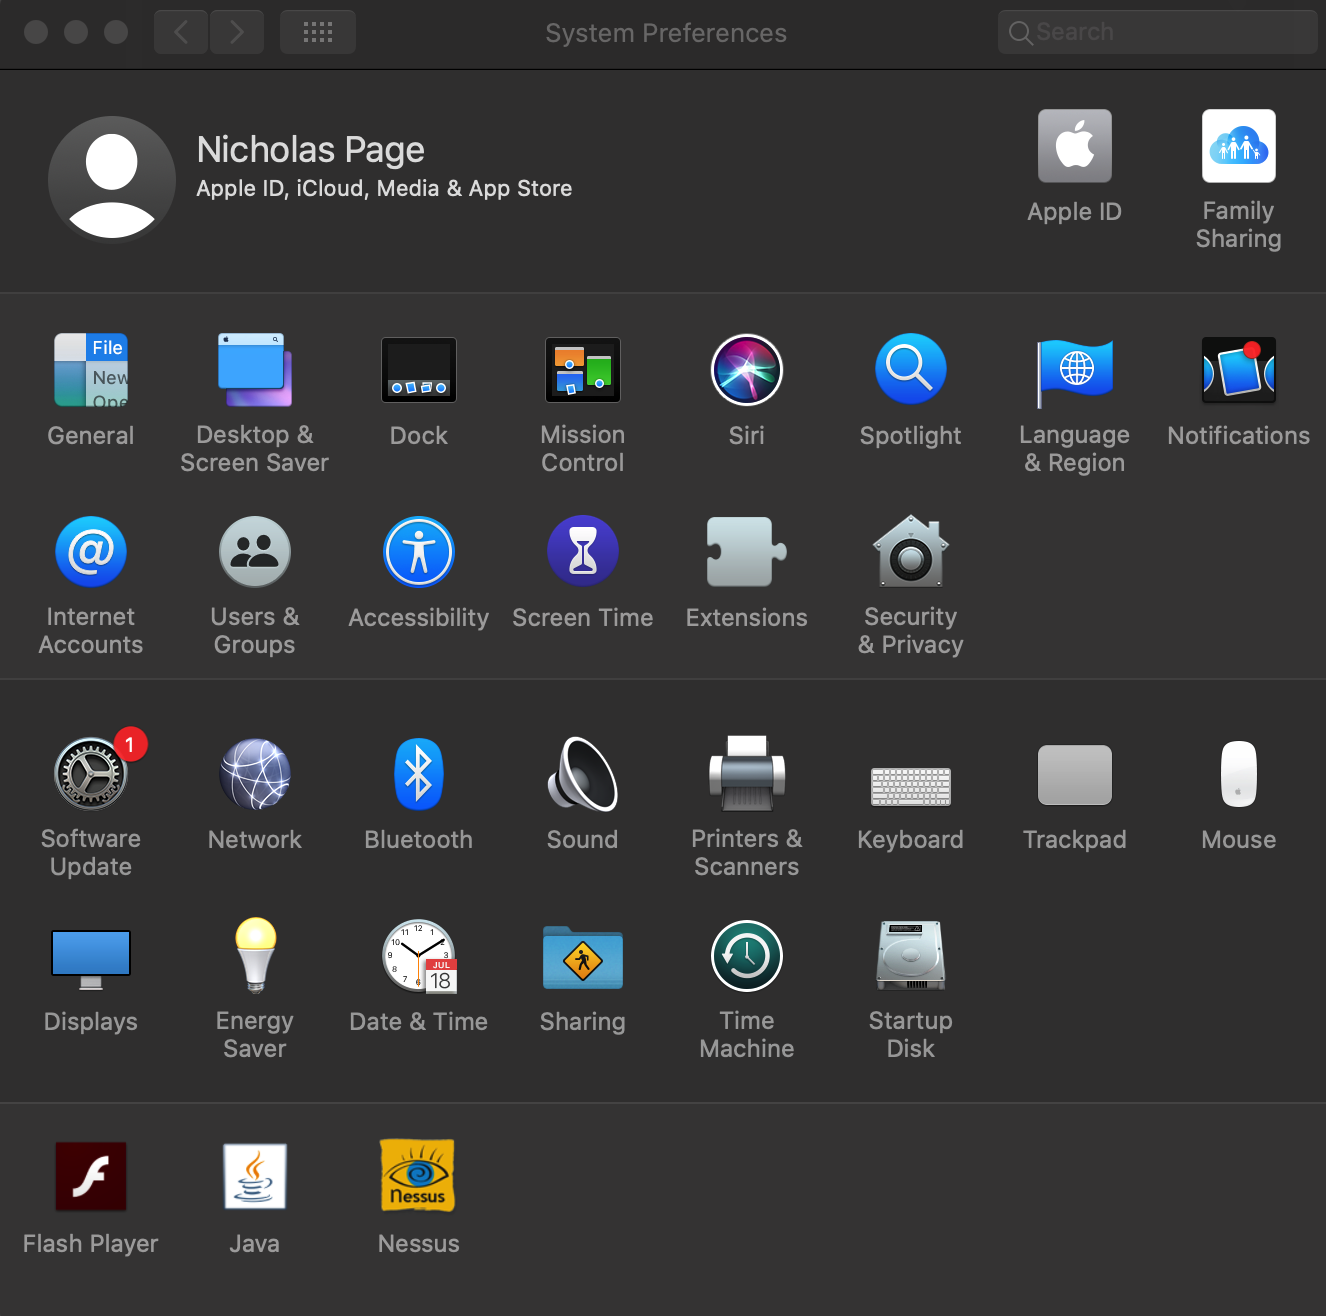Open Apple ID account settings

pos(1074,147)
